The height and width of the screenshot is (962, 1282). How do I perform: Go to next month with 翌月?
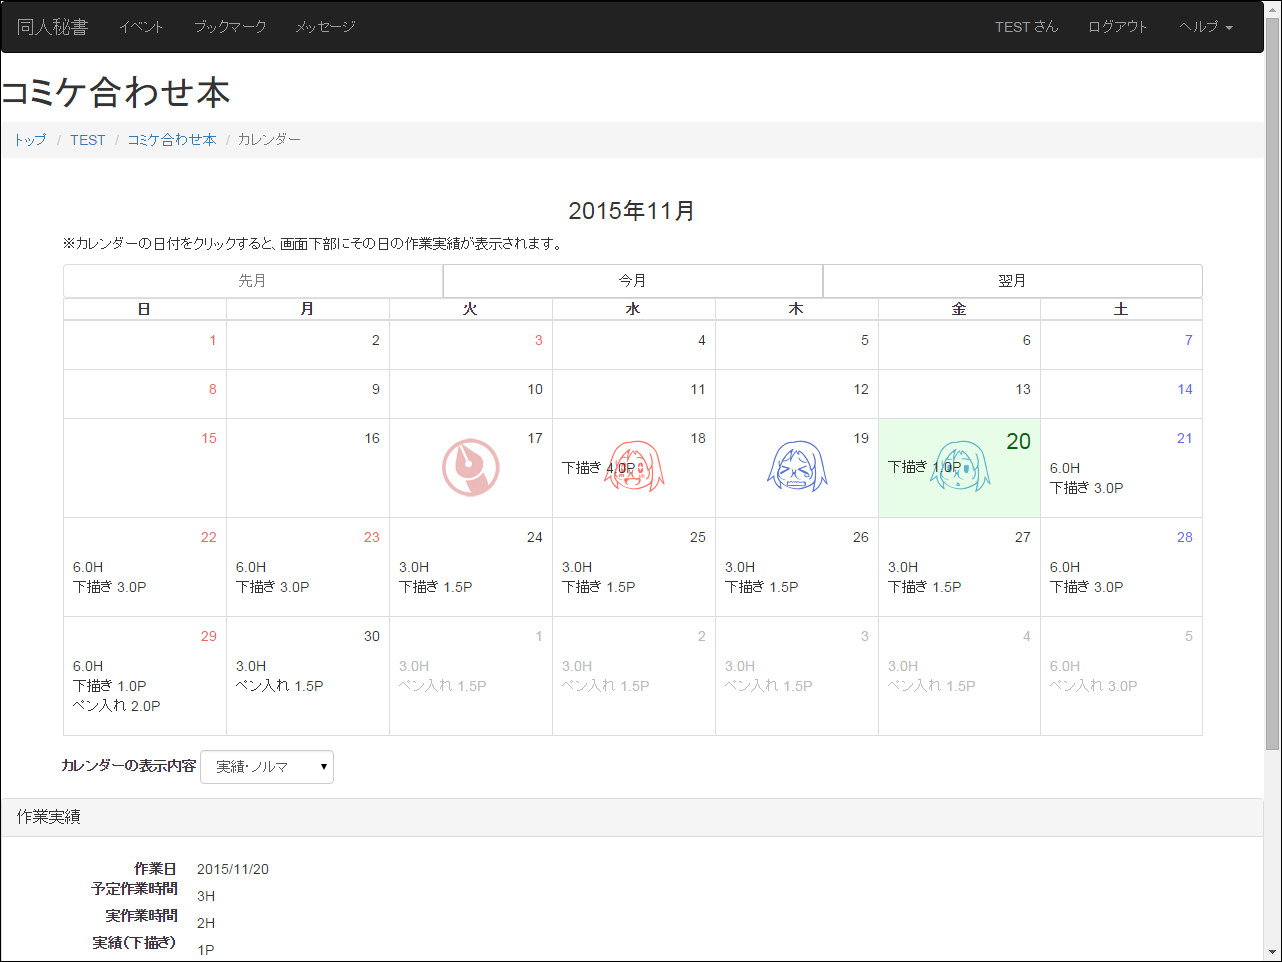click(x=1012, y=281)
